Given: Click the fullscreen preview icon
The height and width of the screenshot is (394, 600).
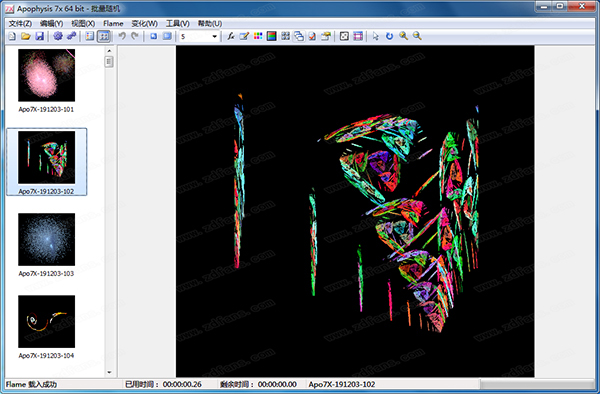Looking at the screenshot, I should (167, 36).
